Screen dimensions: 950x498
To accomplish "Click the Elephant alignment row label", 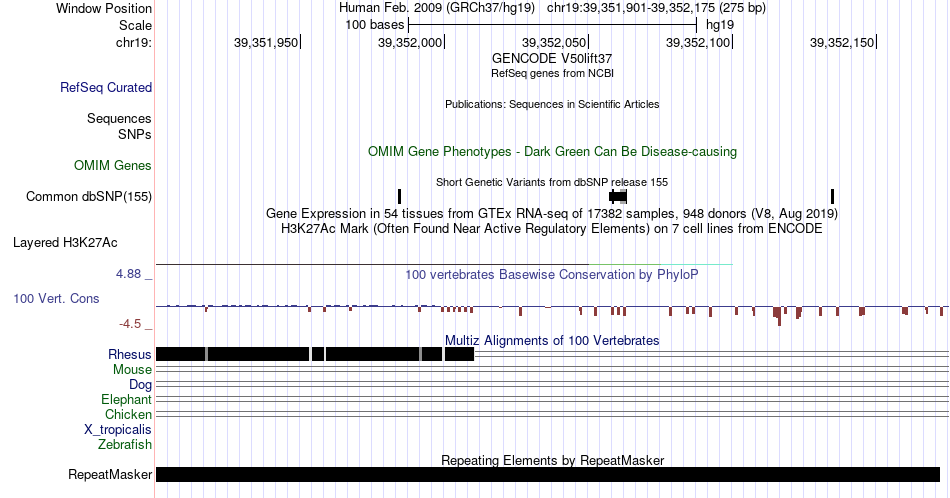I will (126, 399).
